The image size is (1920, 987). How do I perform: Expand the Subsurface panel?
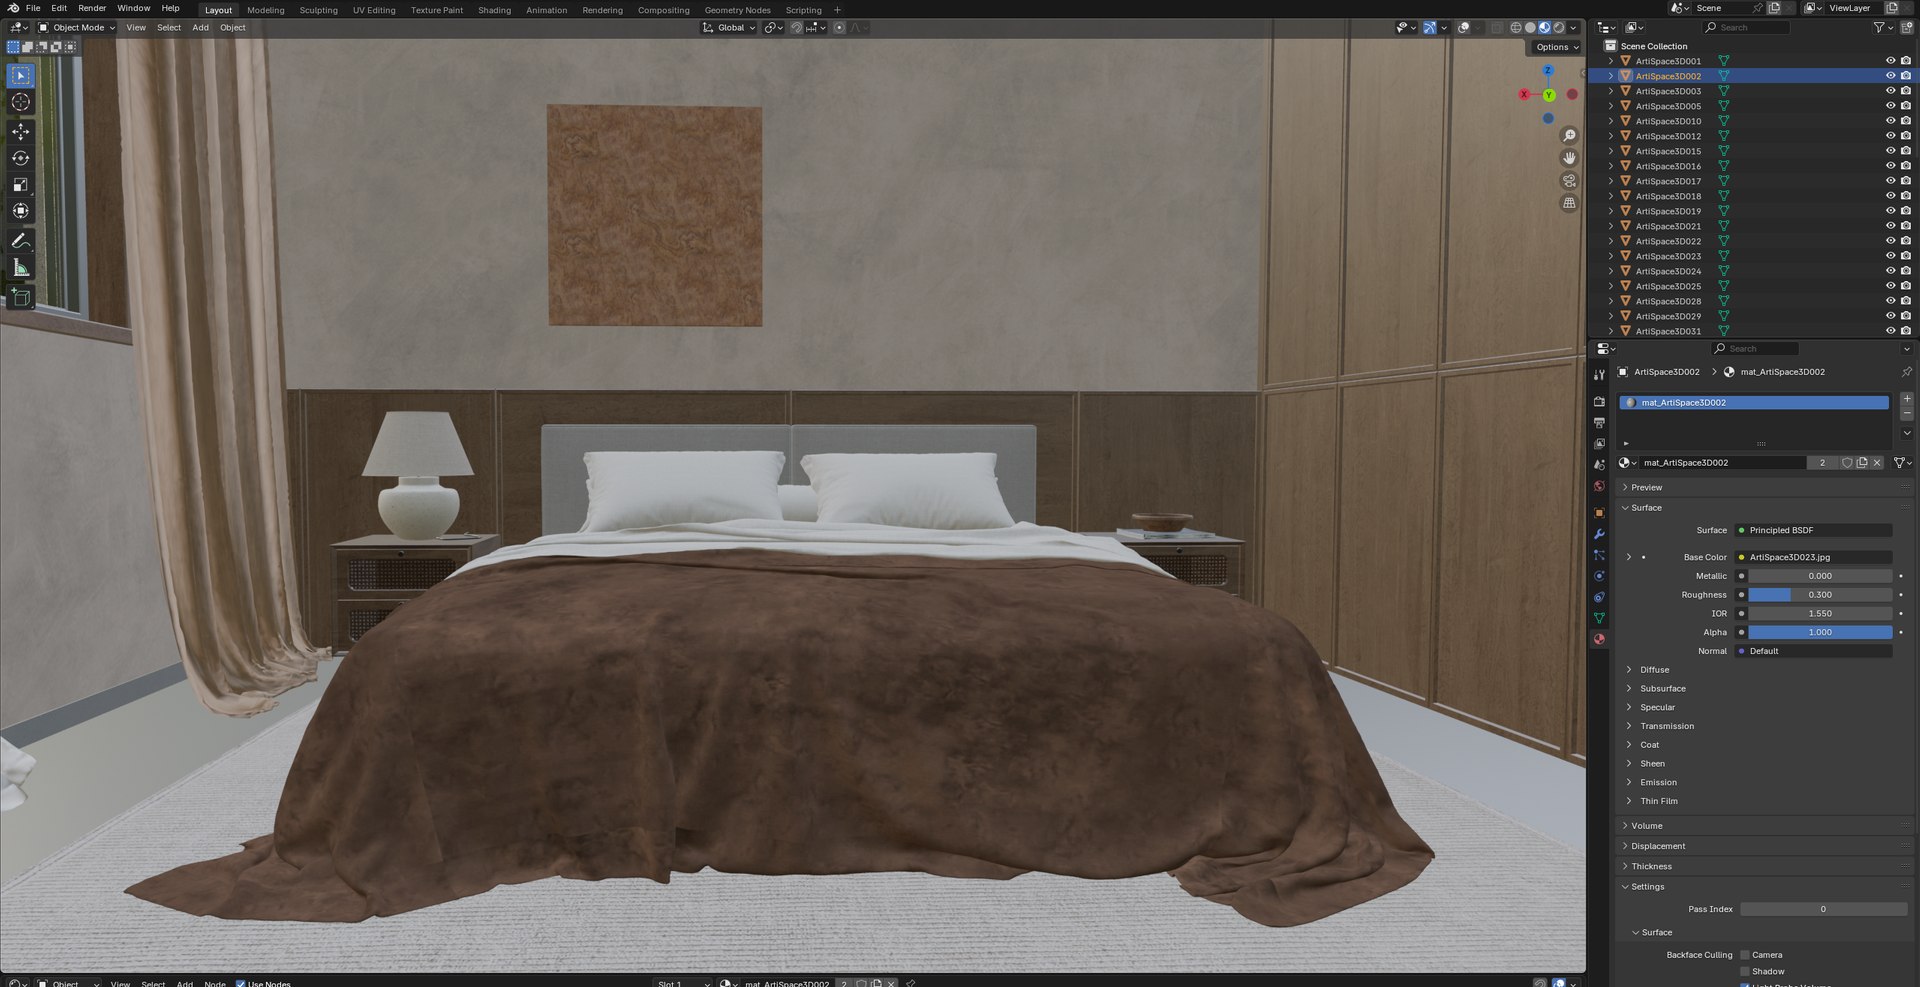click(x=1663, y=689)
